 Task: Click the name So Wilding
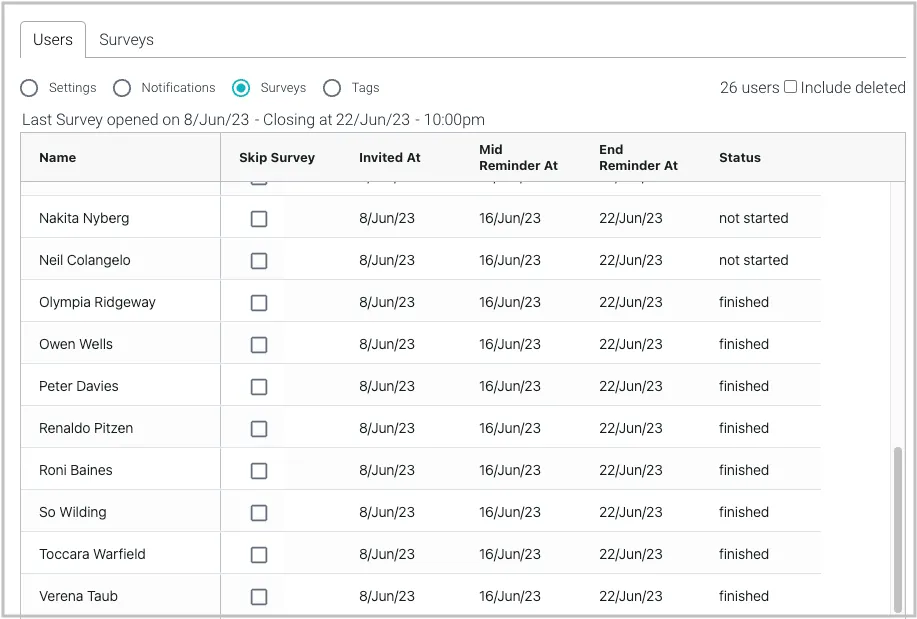pos(73,513)
